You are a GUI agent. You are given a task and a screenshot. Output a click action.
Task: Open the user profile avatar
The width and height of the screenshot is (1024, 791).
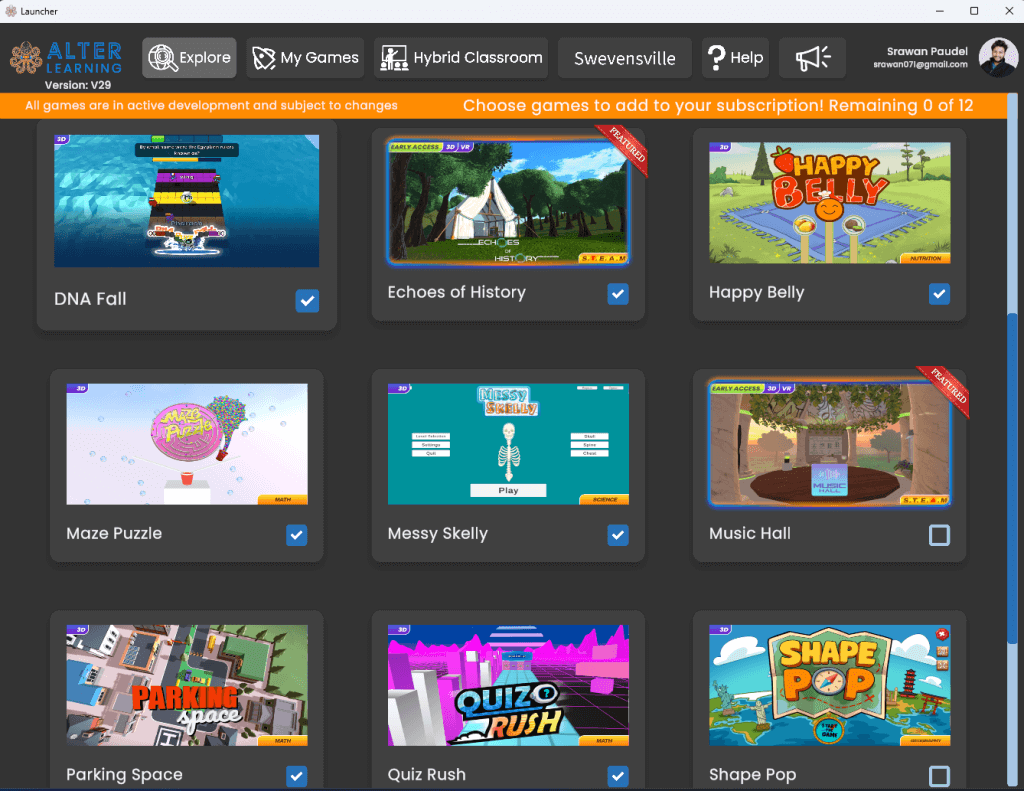pos(998,58)
